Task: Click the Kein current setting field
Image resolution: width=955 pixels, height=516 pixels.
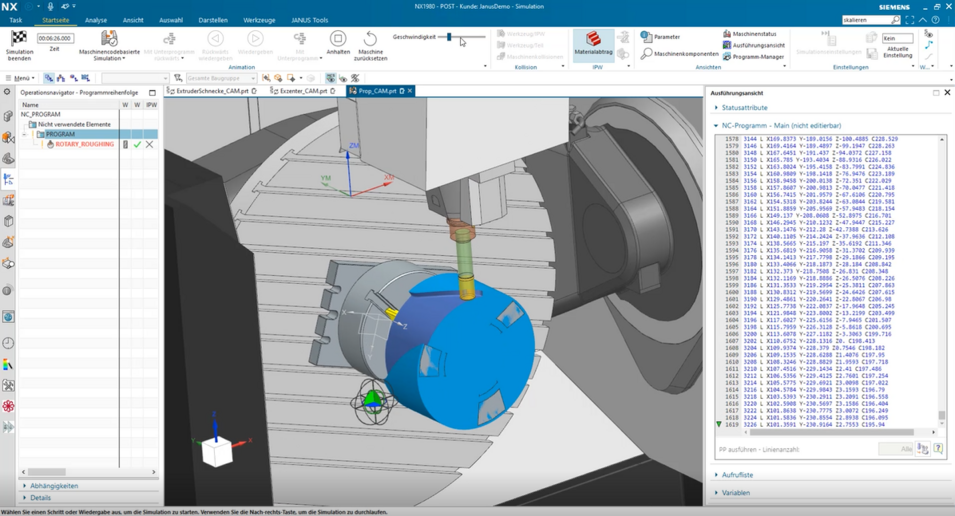Action: point(897,38)
